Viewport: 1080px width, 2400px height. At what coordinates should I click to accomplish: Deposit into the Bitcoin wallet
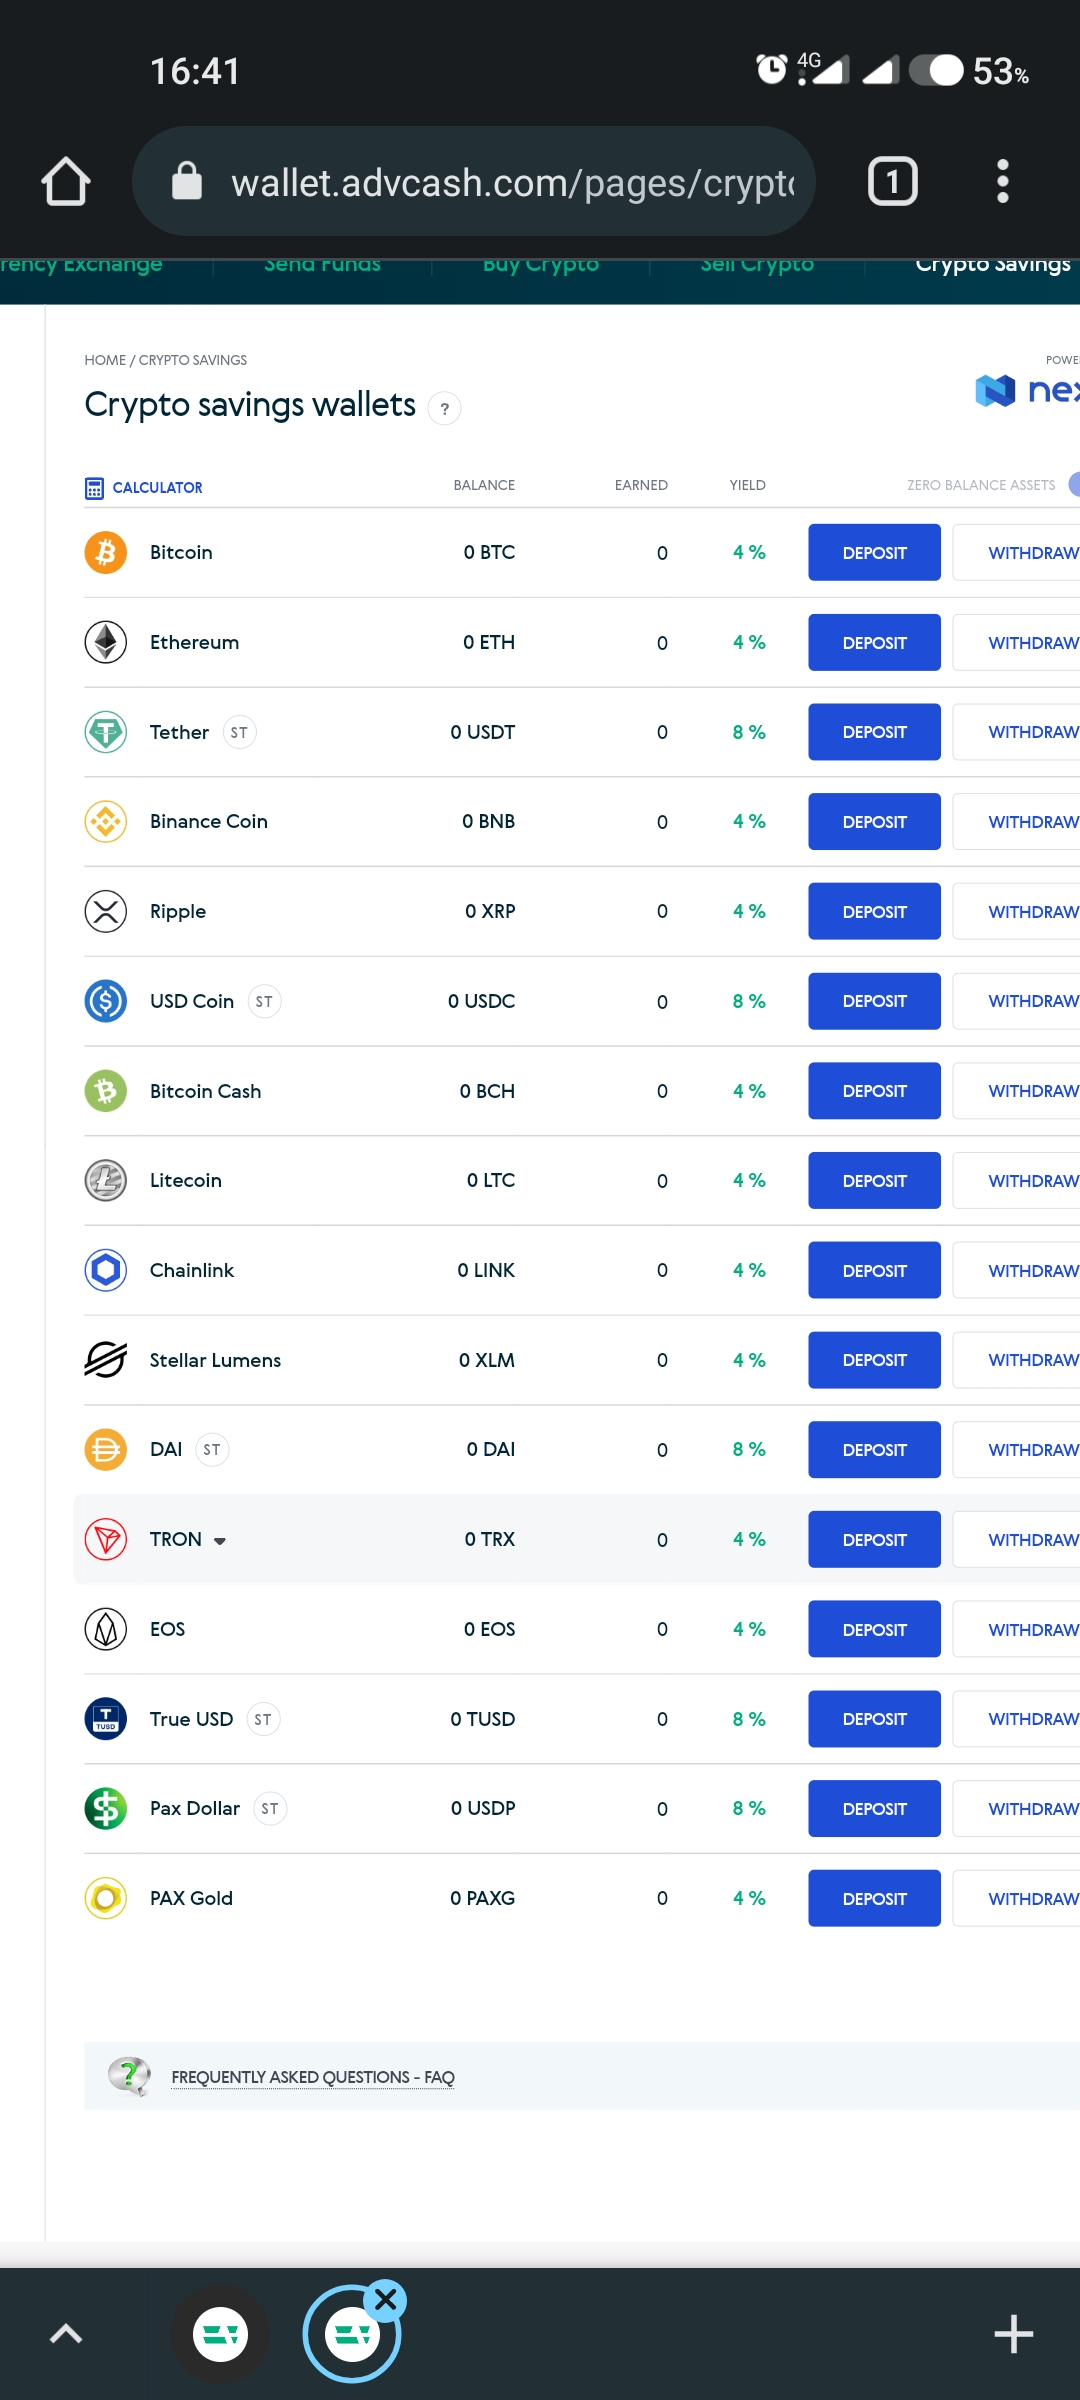coord(874,552)
